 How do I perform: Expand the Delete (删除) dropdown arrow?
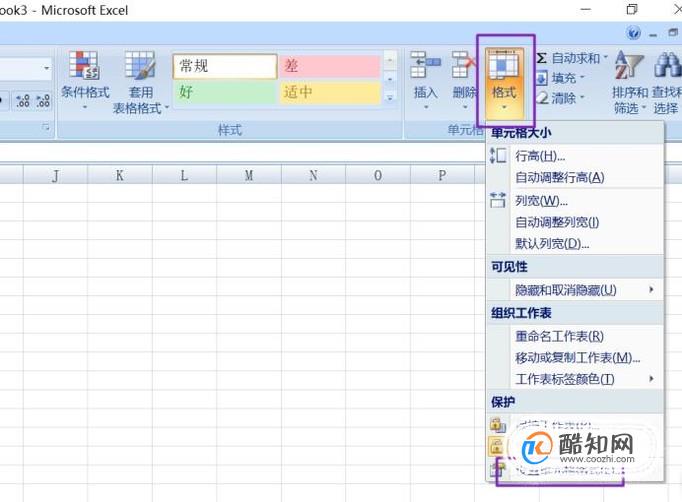[465, 107]
